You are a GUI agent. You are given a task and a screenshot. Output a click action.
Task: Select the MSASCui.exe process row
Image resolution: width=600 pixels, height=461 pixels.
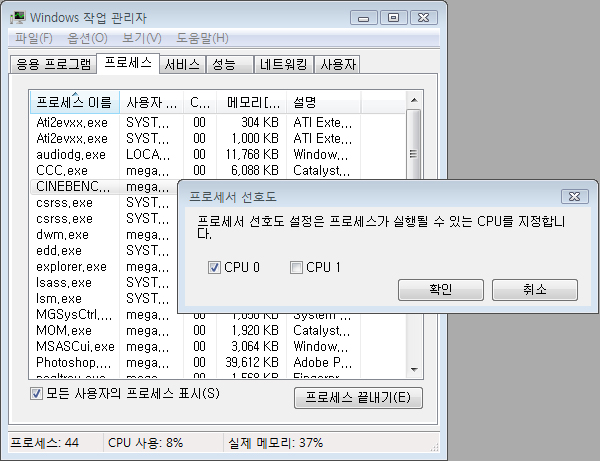[x=217, y=347]
